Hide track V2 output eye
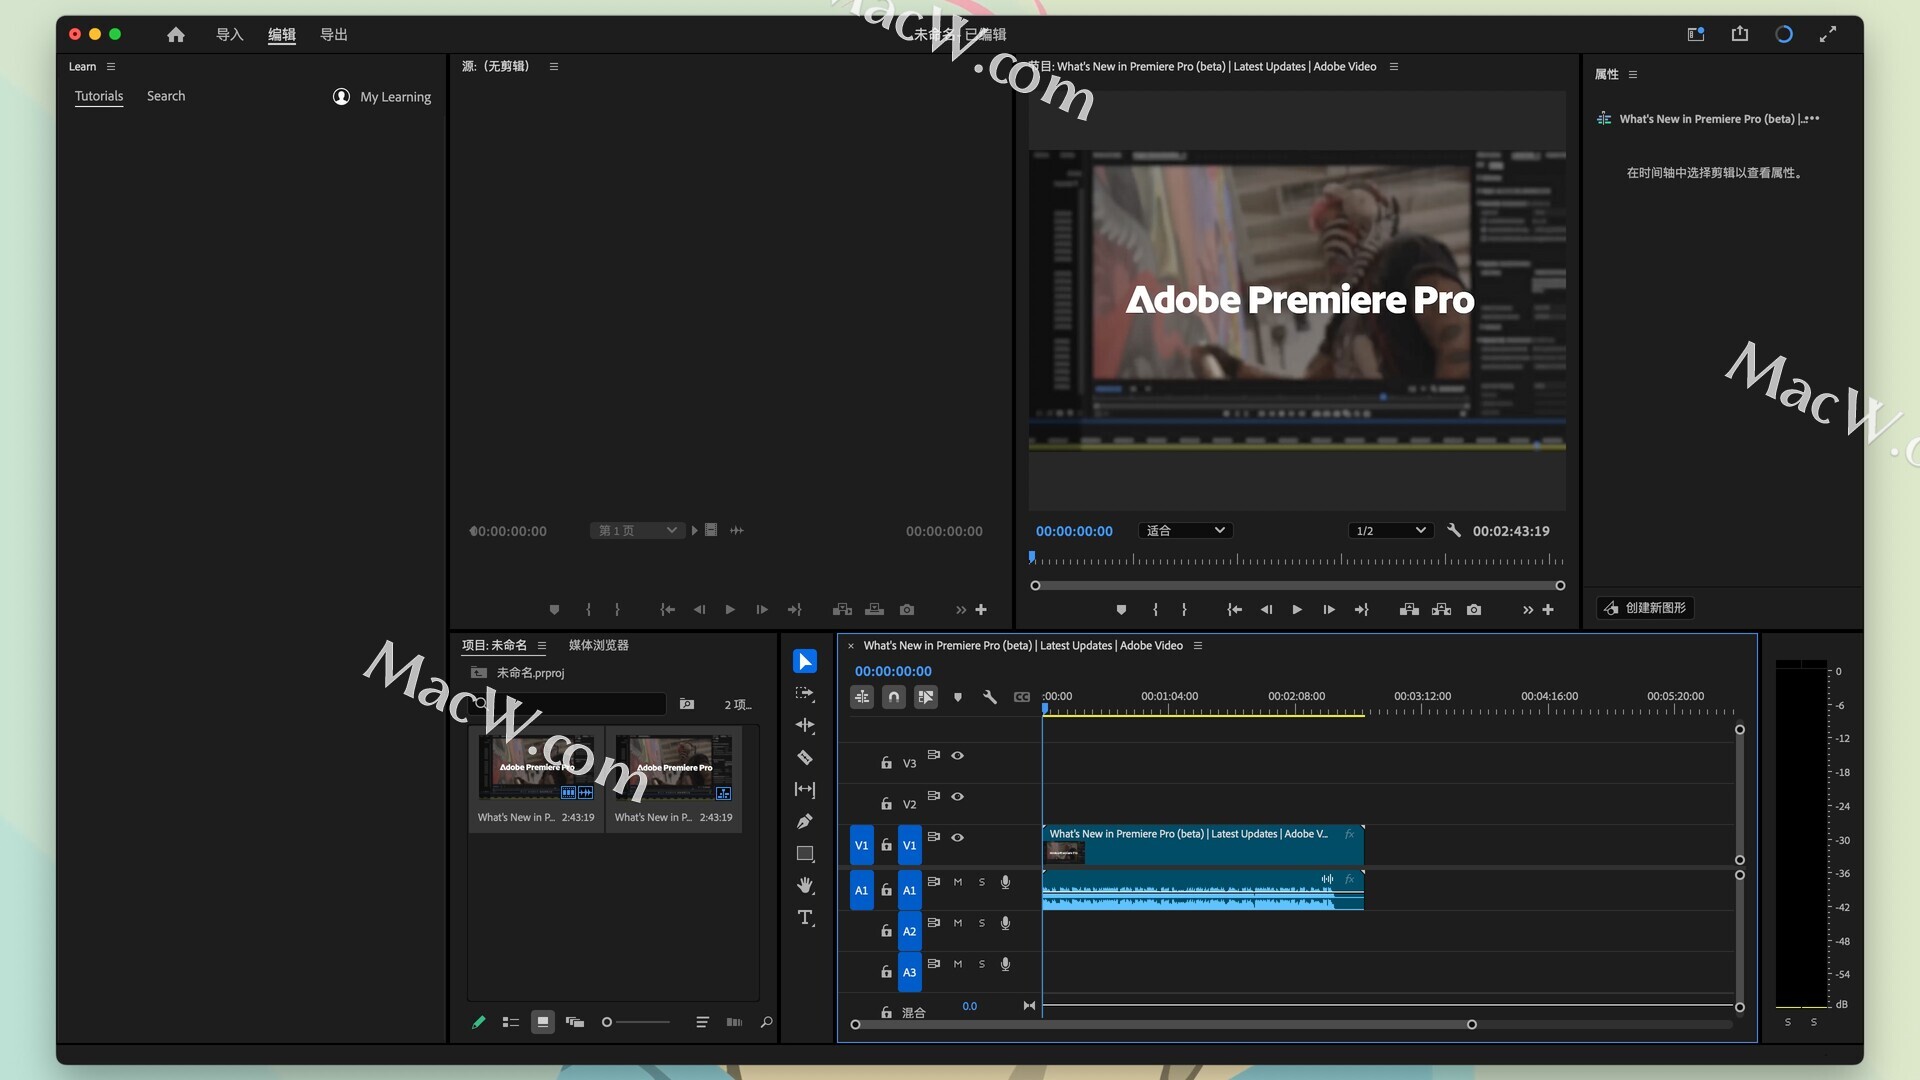Screen dimensions: 1920x1080 click(958, 797)
